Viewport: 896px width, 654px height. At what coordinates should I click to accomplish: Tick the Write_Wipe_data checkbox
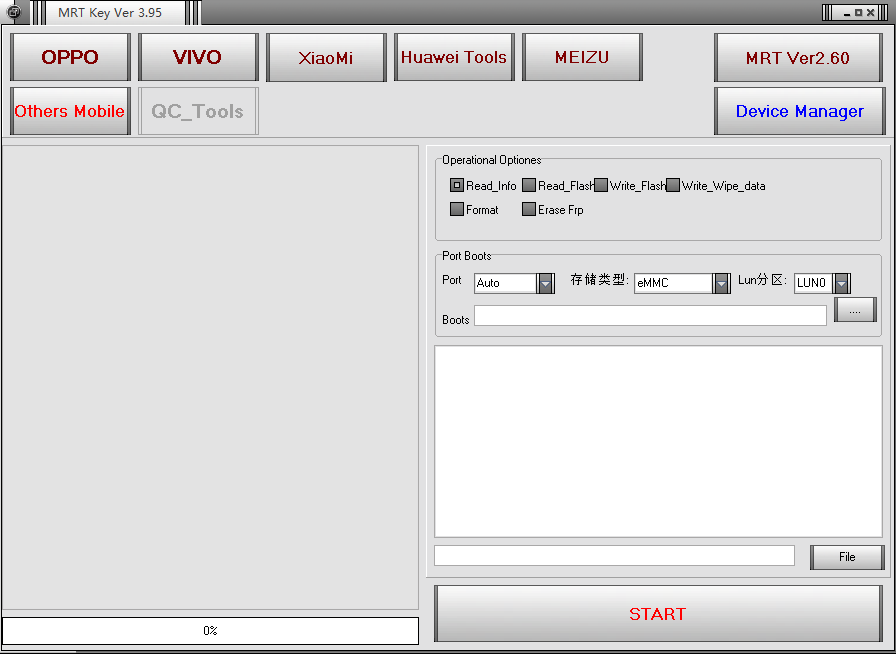(673, 185)
